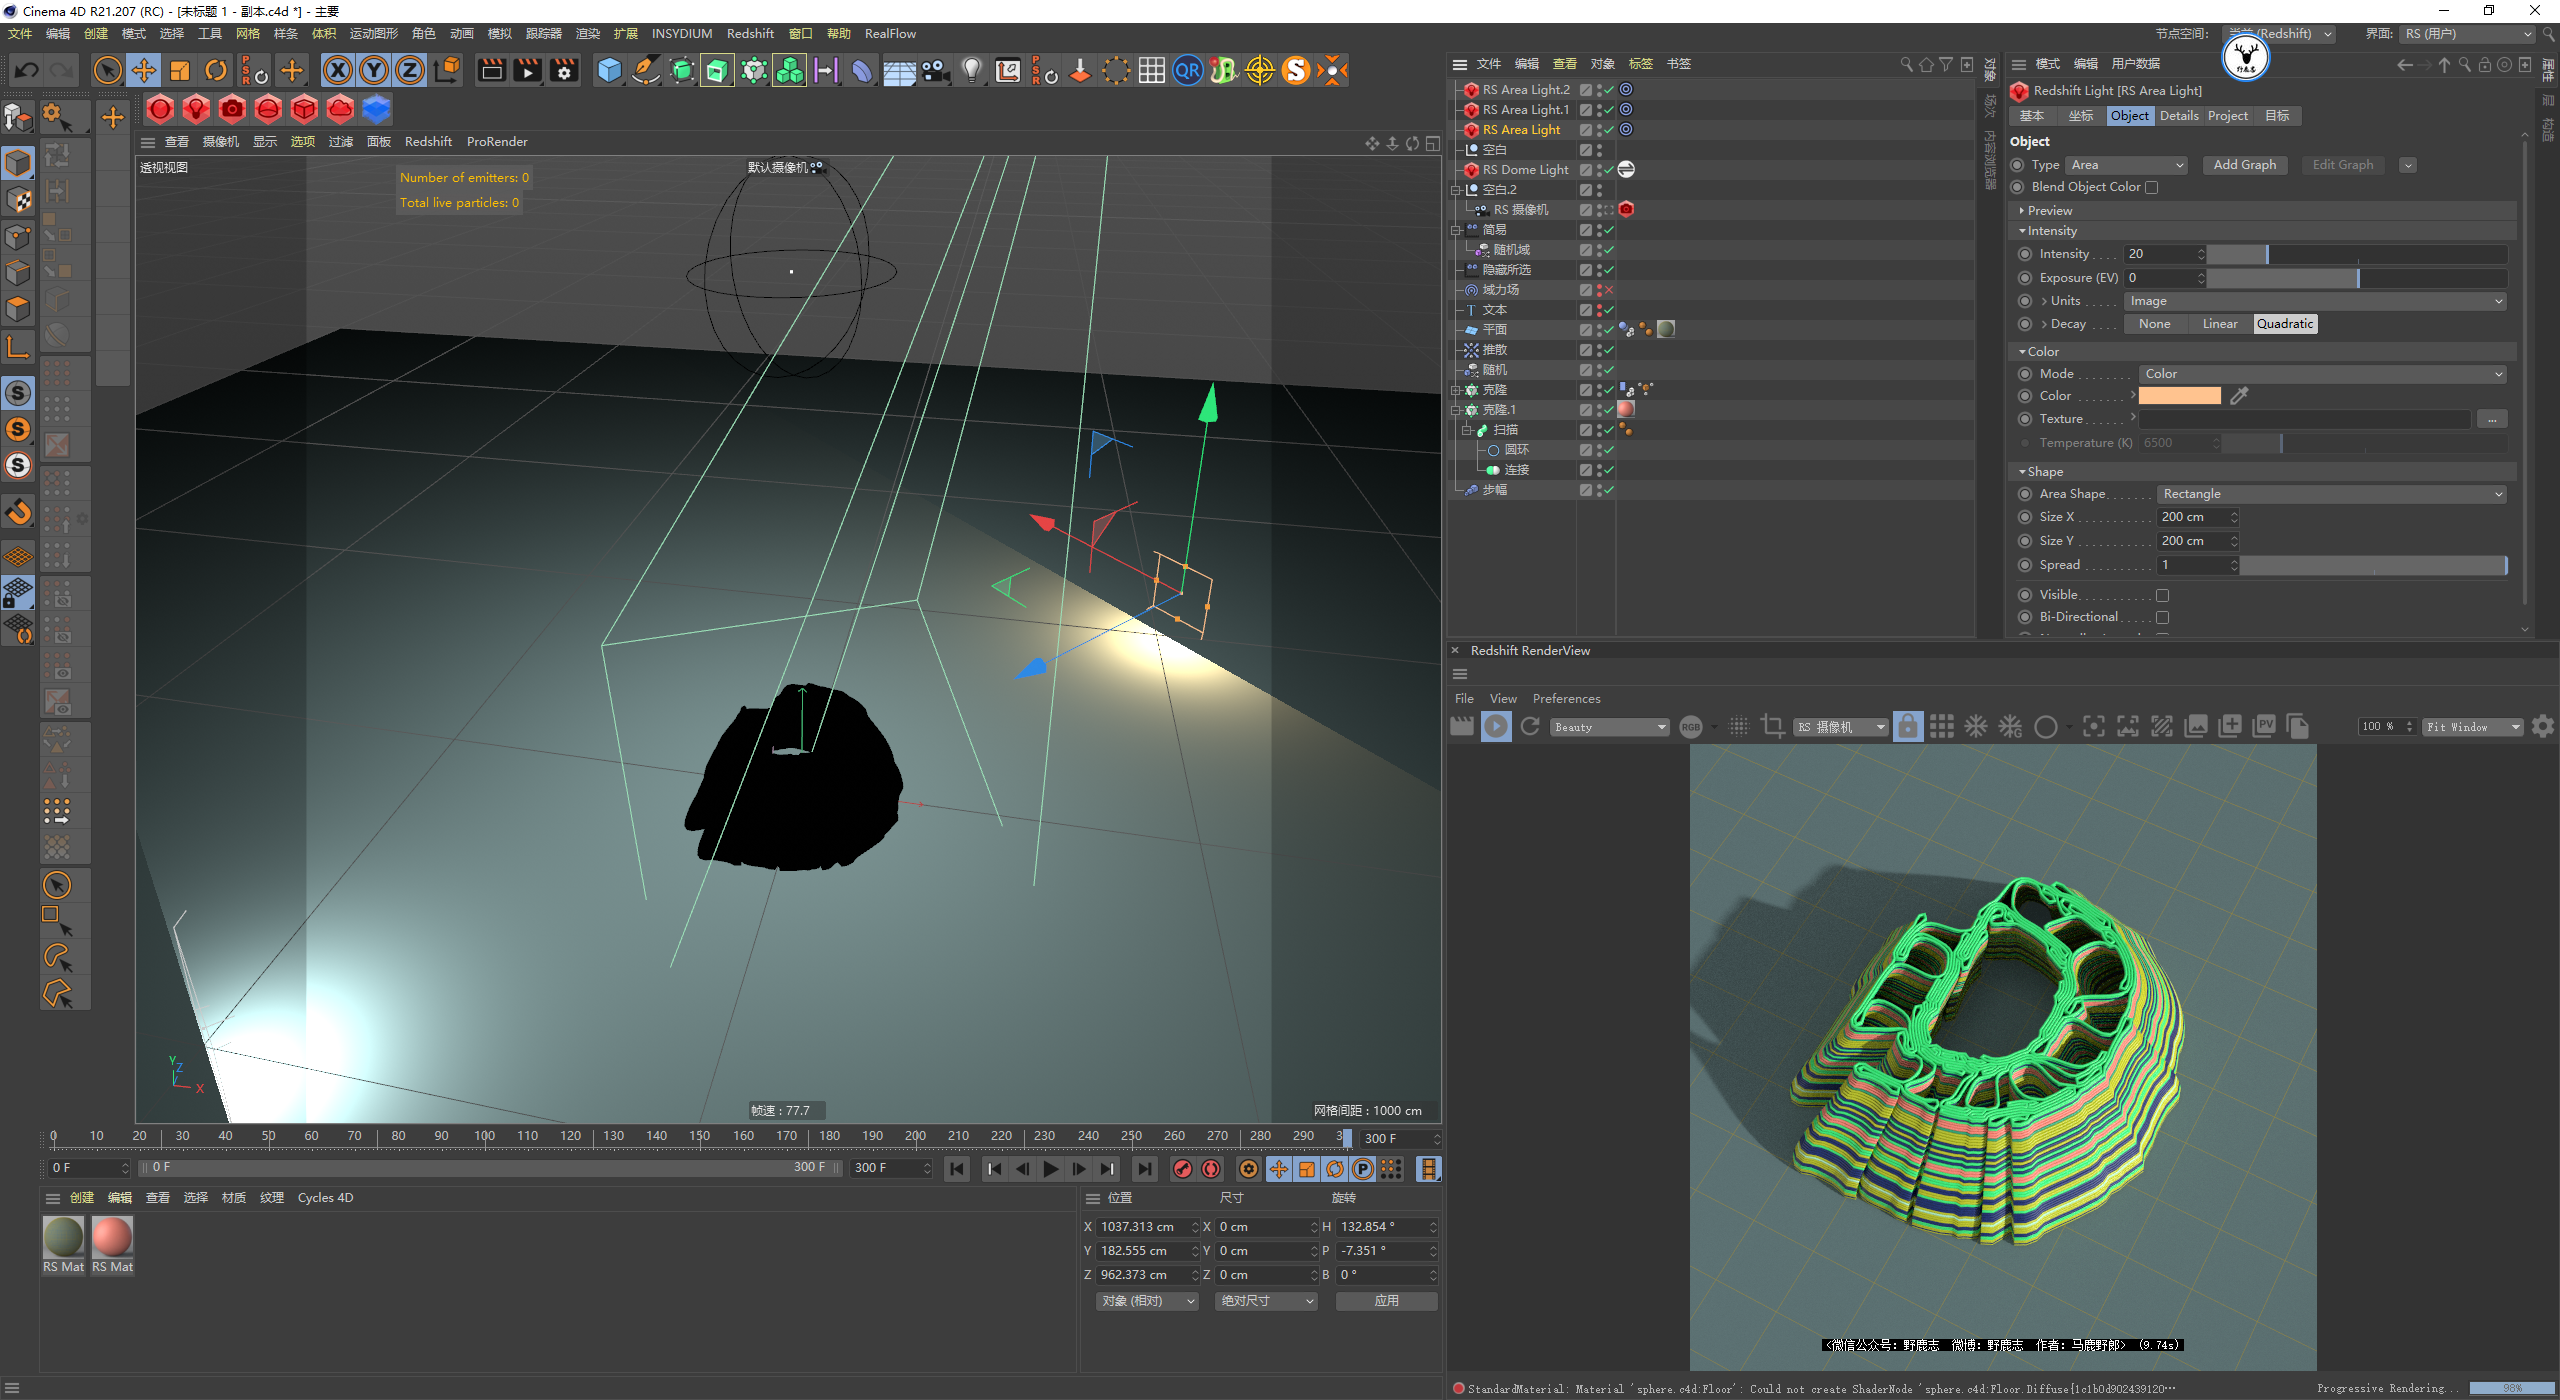Switch to the Details tab
The height and width of the screenshot is (1400, 2560).
[2178, 116]
